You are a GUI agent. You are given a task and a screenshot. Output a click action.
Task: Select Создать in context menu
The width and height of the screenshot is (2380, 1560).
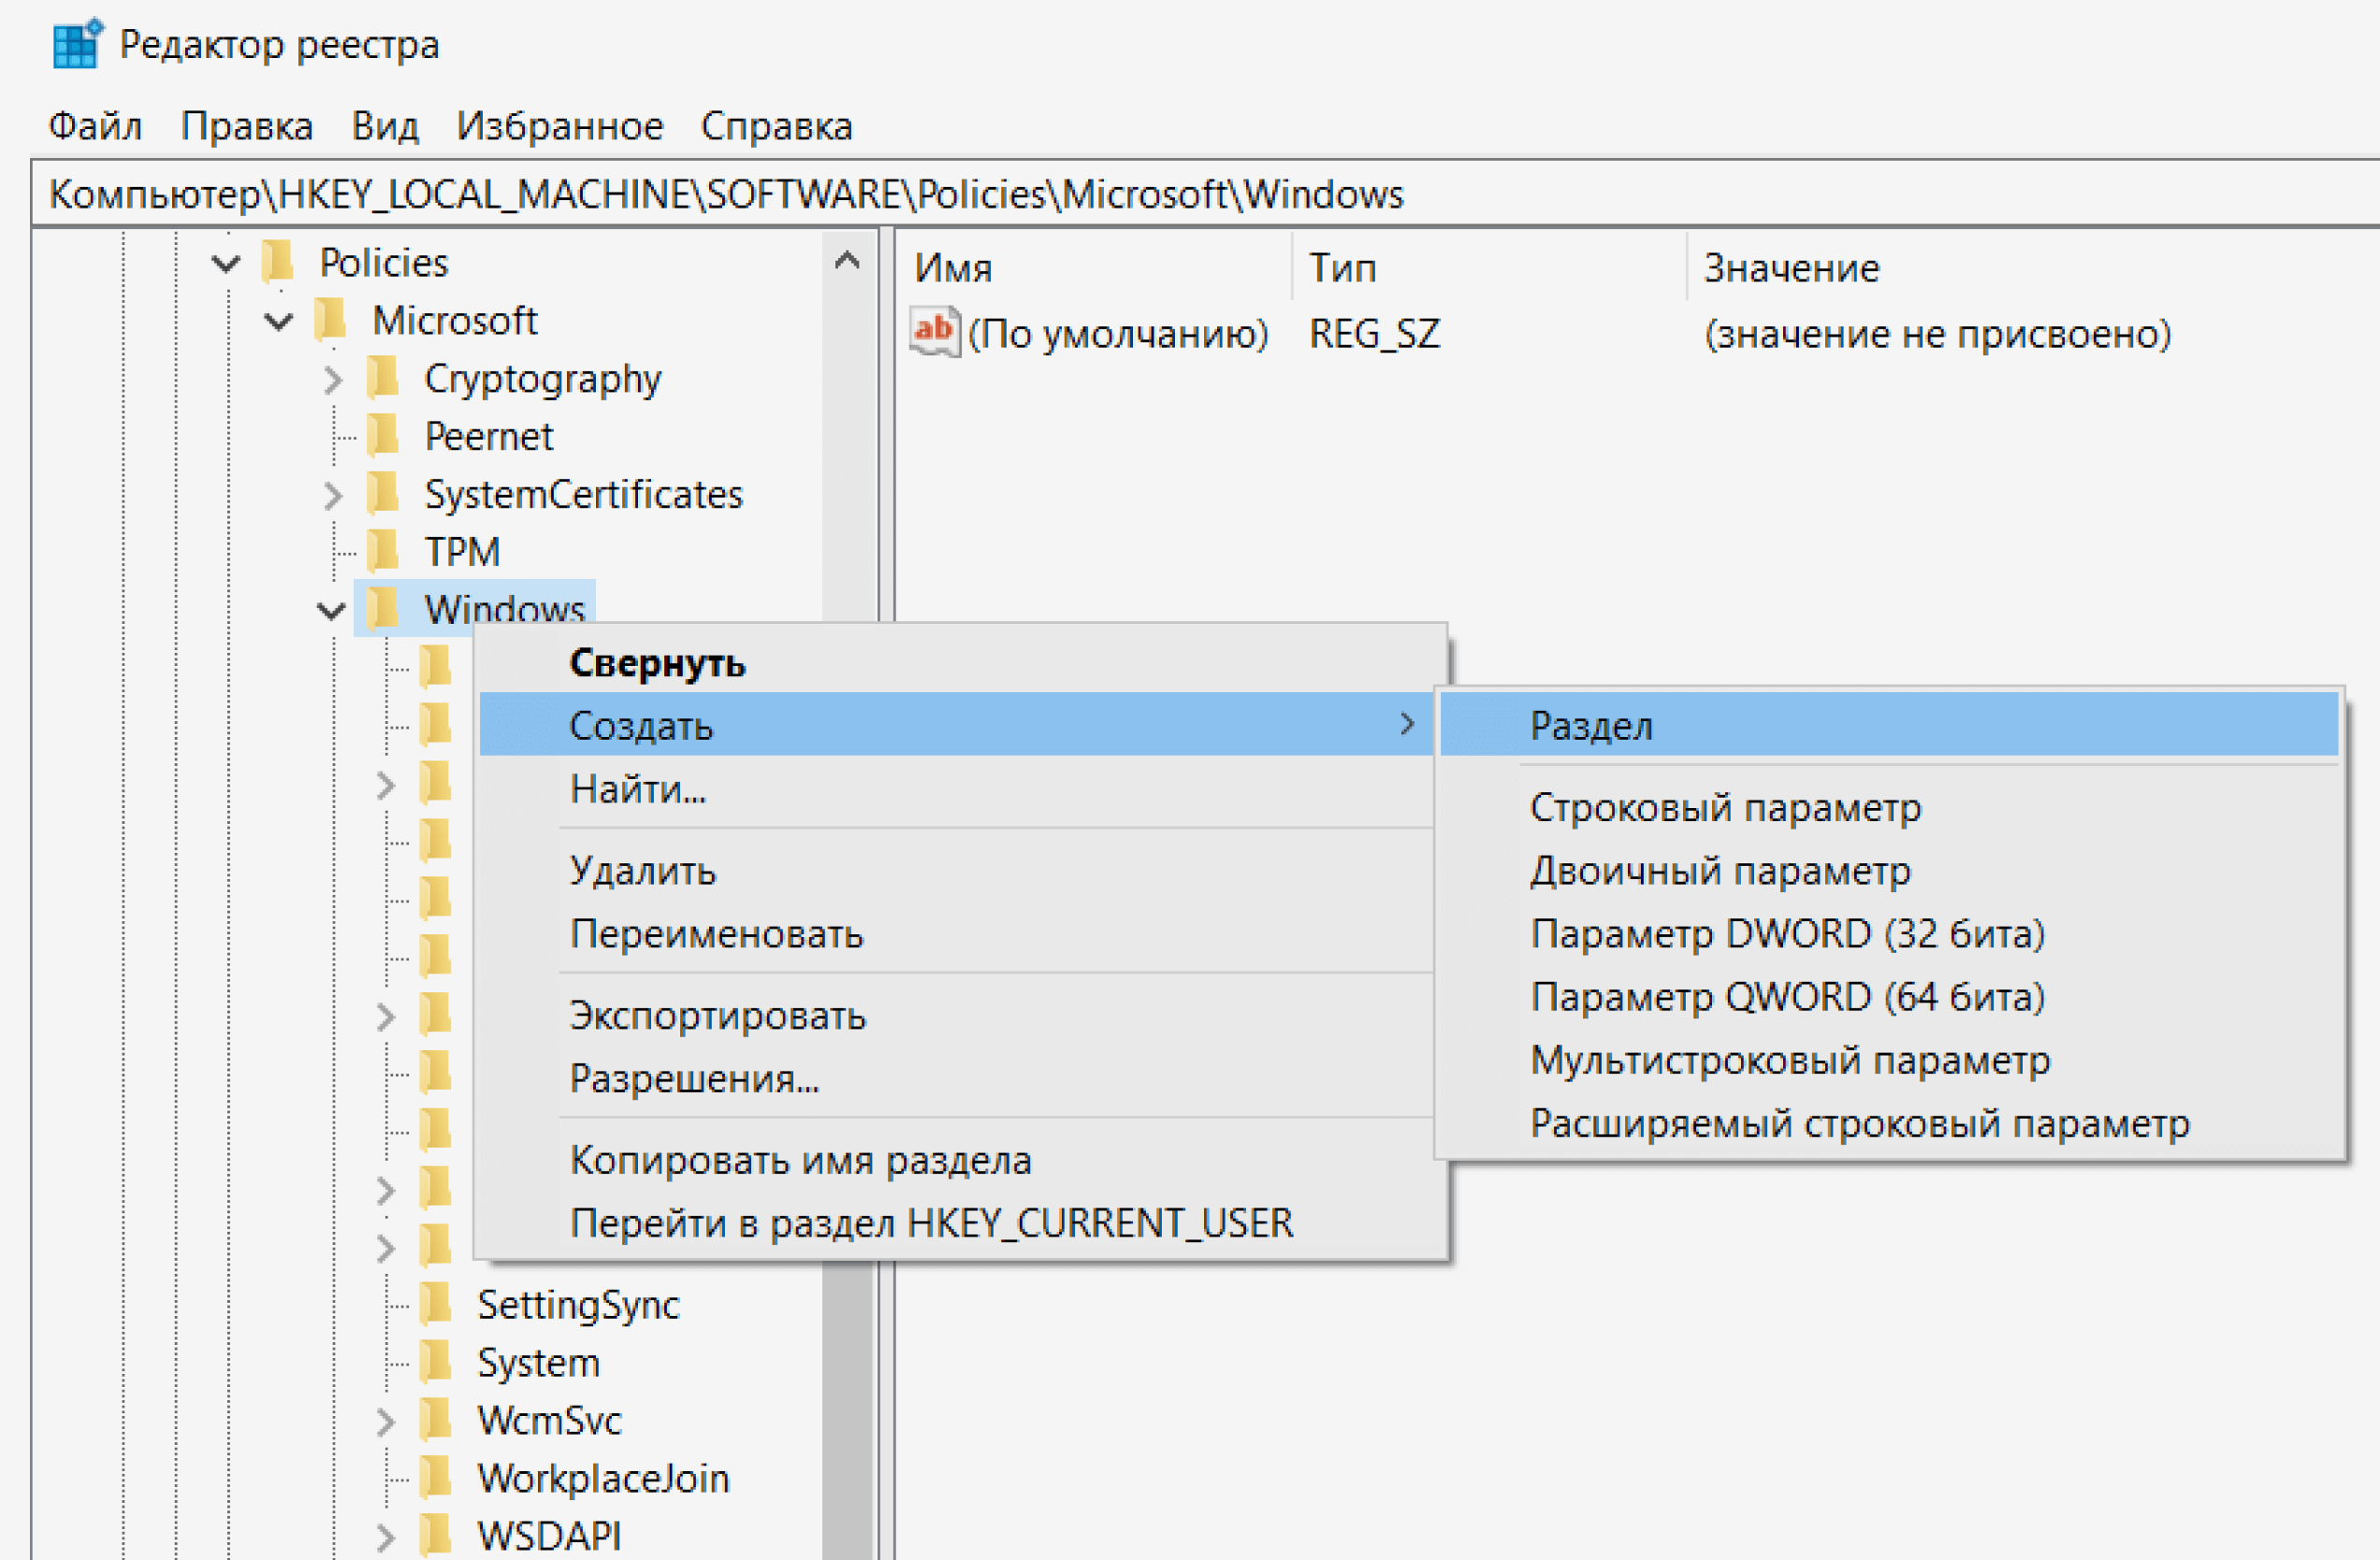956,724
